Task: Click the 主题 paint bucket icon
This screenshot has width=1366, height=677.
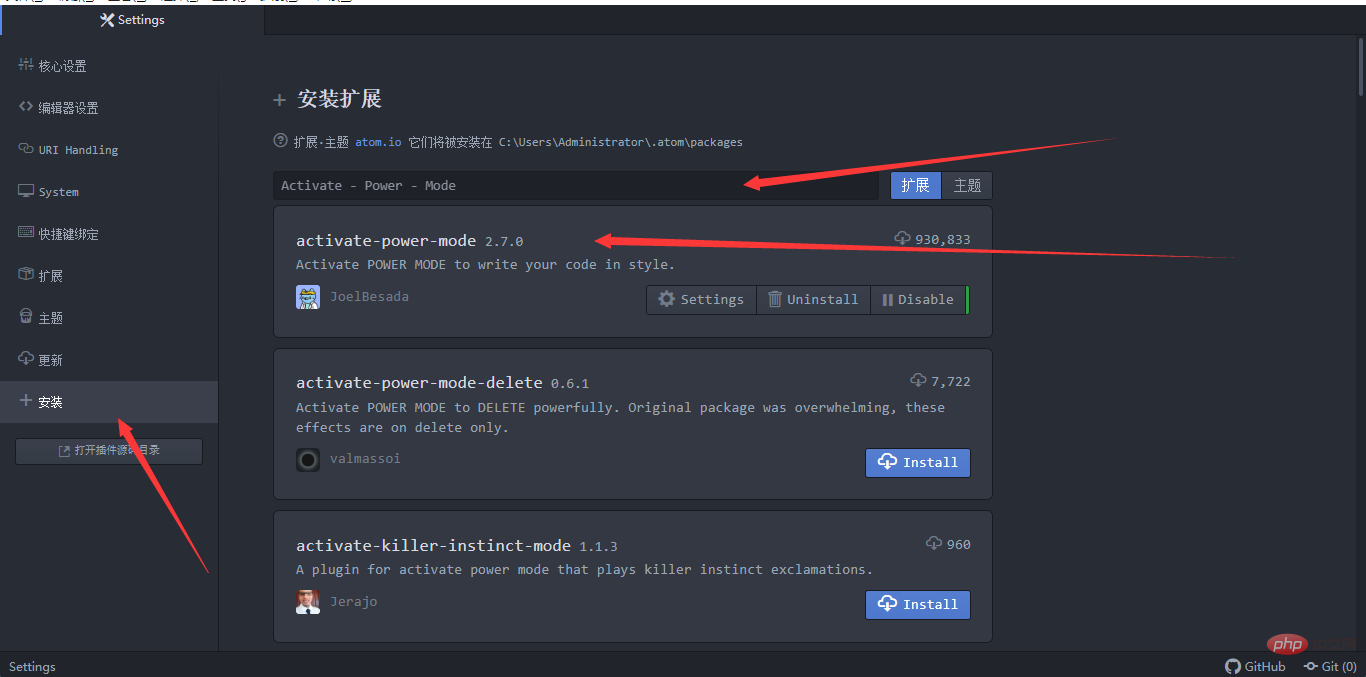Action: (x=26, y=317)
